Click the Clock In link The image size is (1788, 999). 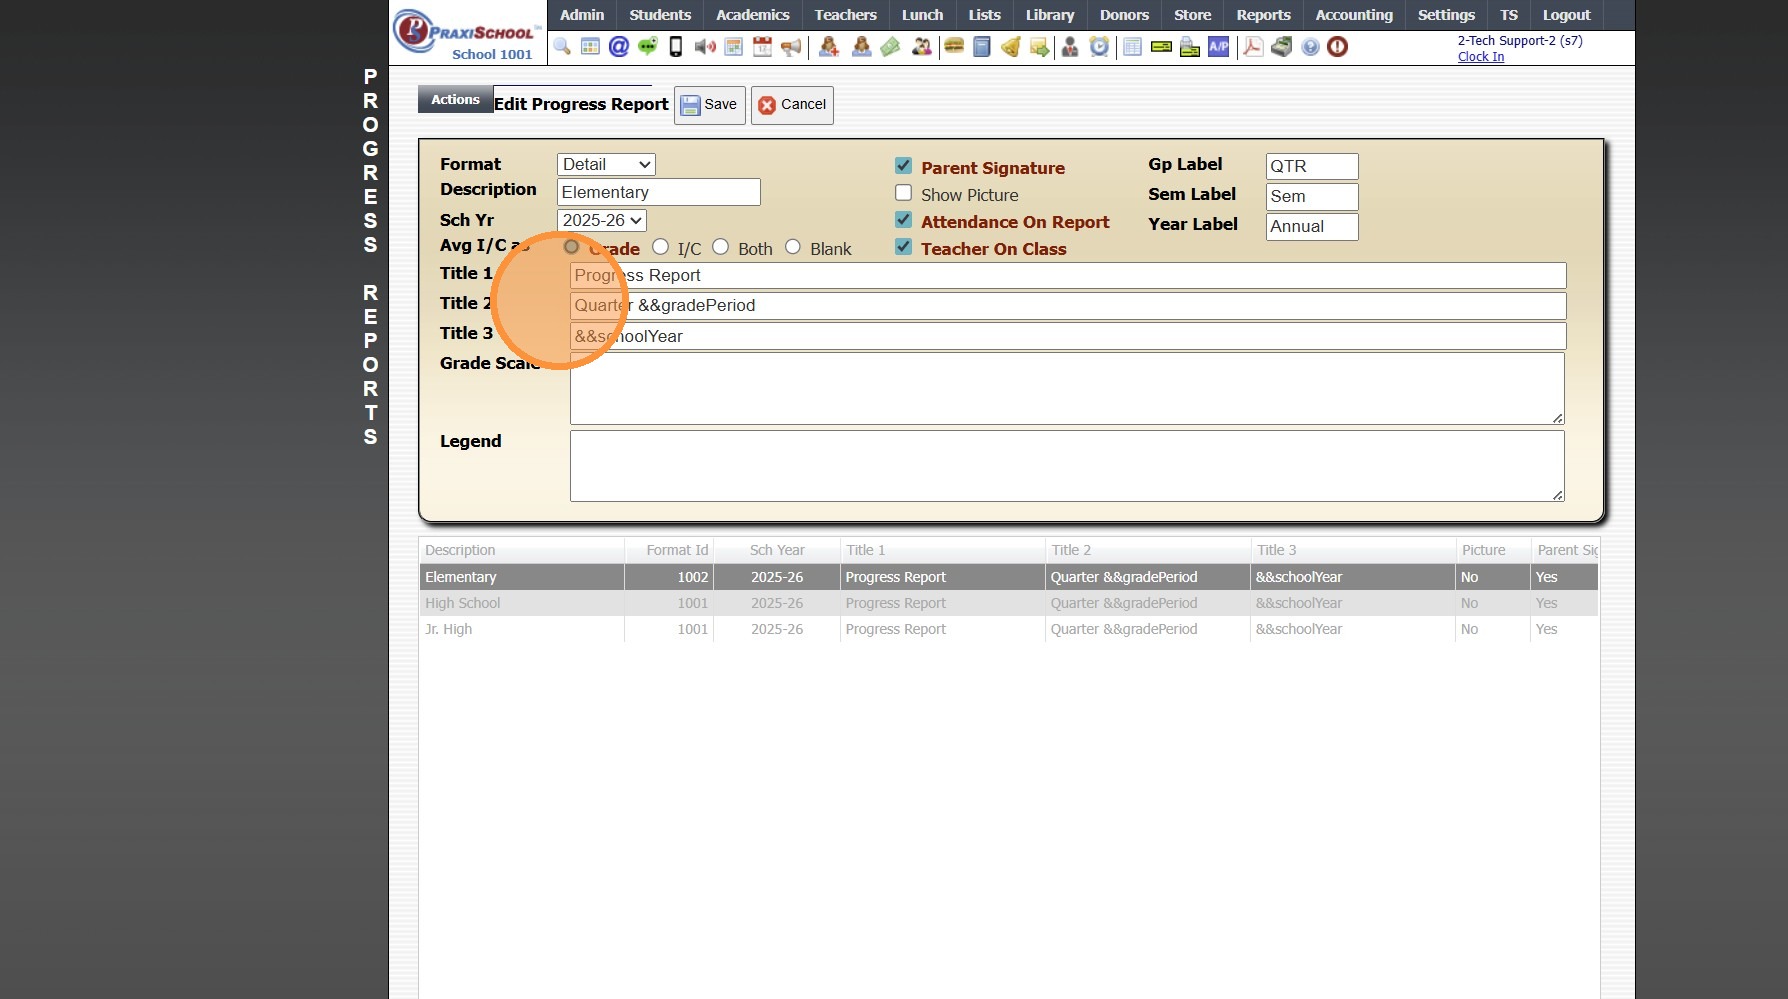click(1481, 57)
